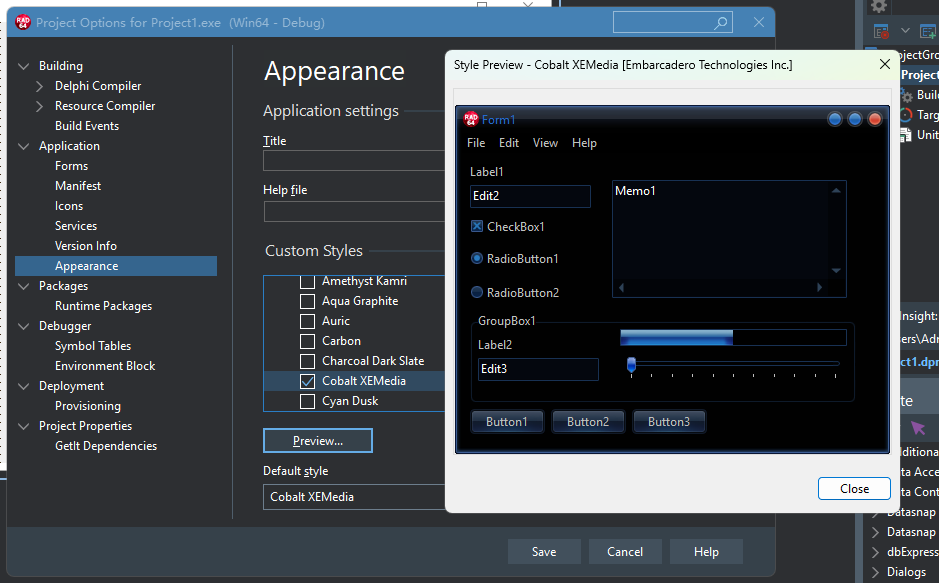The height and width of the screenshot is (583, 939).
Task: Click the Help button at dialog bottom
Action: [x=706, y=551]
